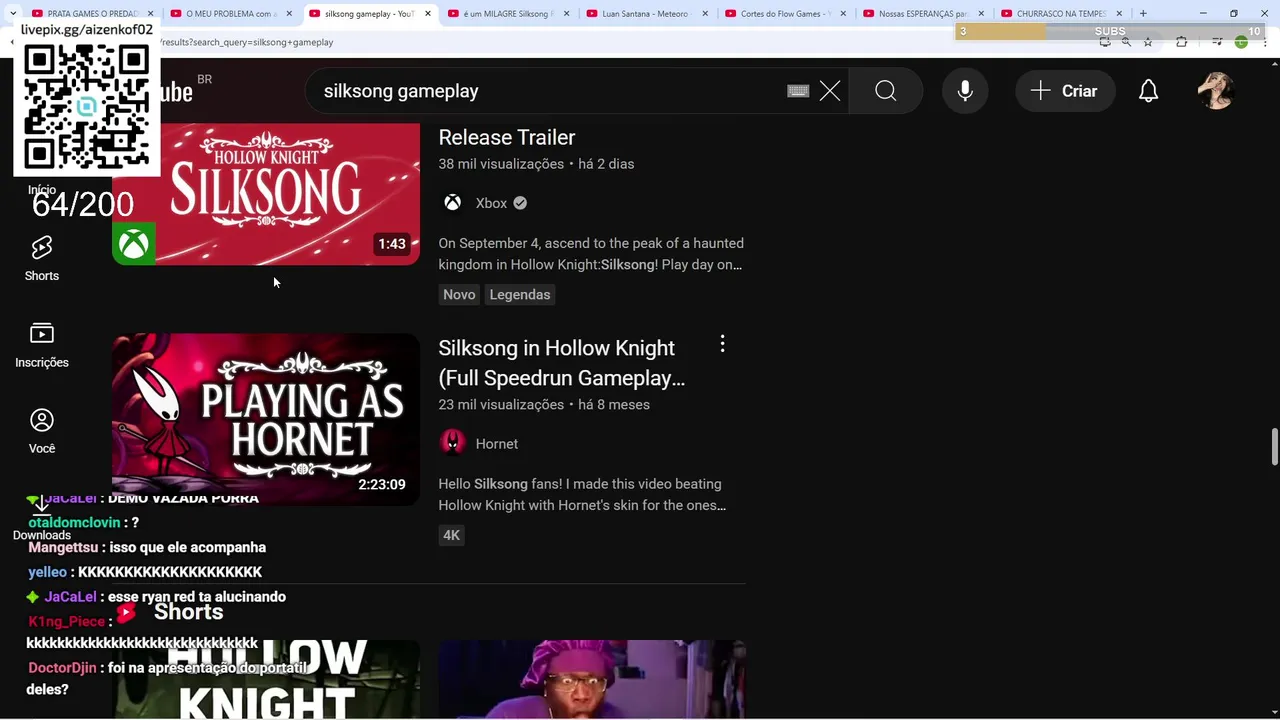Click the livepix QR code overlay

[86, 108]
